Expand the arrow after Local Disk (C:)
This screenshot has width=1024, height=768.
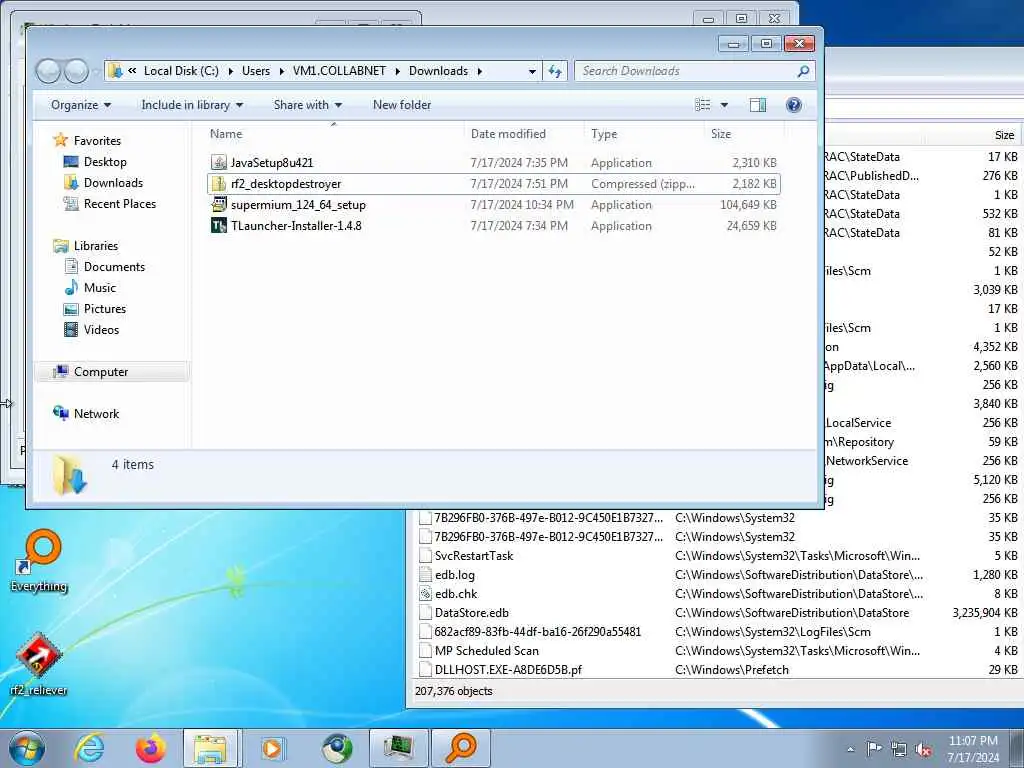231,71
